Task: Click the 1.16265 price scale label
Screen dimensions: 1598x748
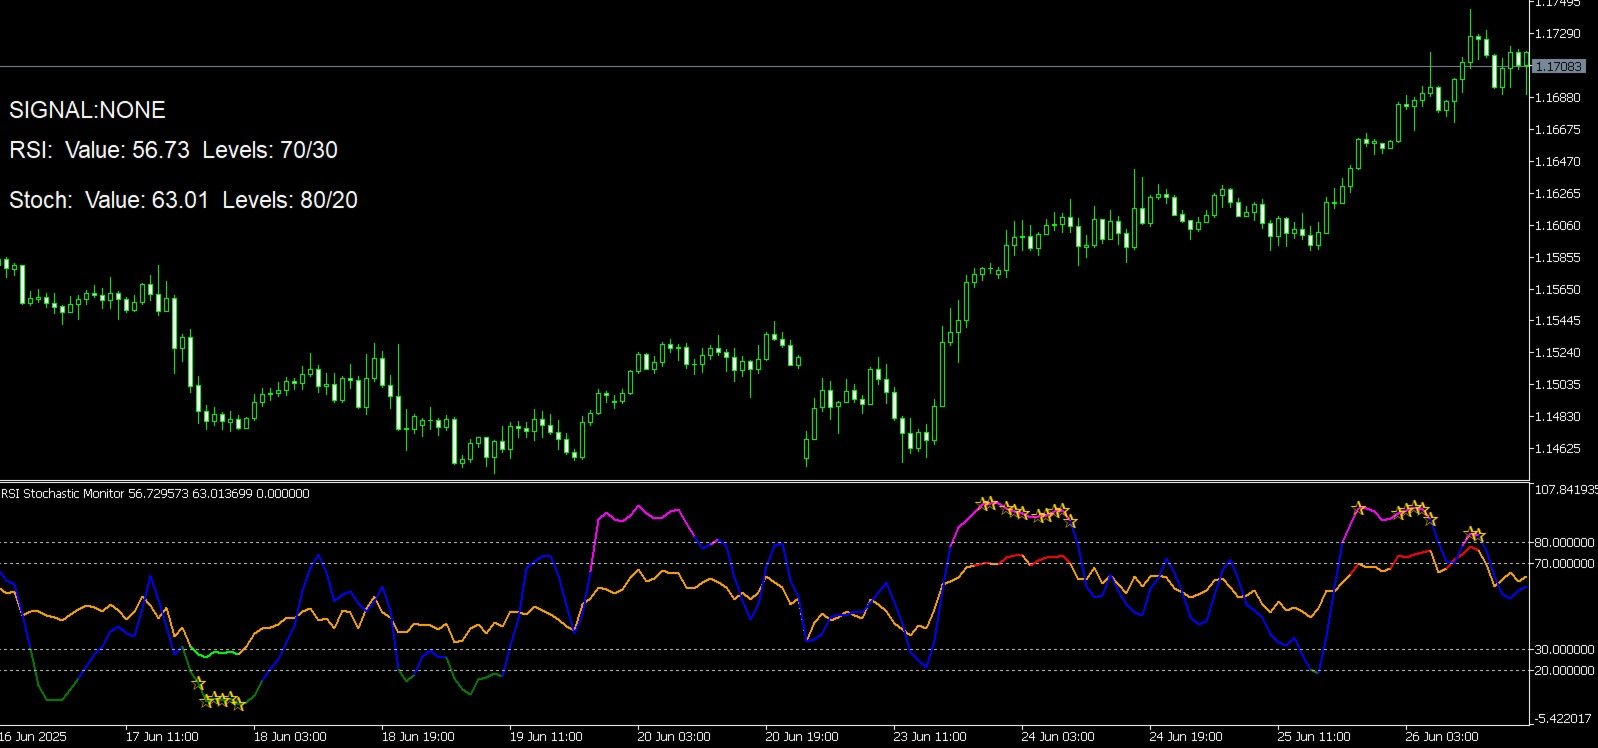Action: coord(1556,193)
